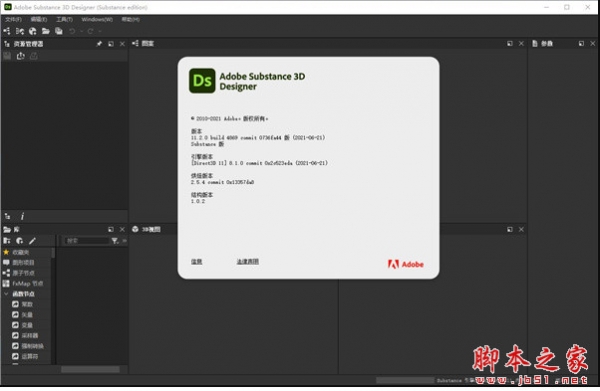Undock the 资源管理器 panel with float icon
Image resolution: width=600 pixels, height=391 pixels.
111,44
